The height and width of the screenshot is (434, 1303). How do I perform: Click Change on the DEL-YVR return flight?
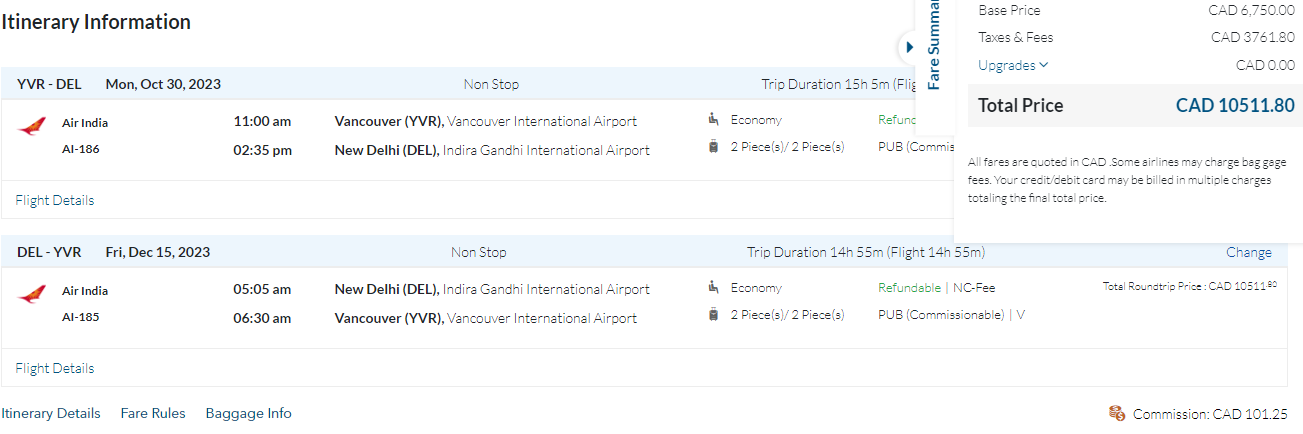[1249, 252]
